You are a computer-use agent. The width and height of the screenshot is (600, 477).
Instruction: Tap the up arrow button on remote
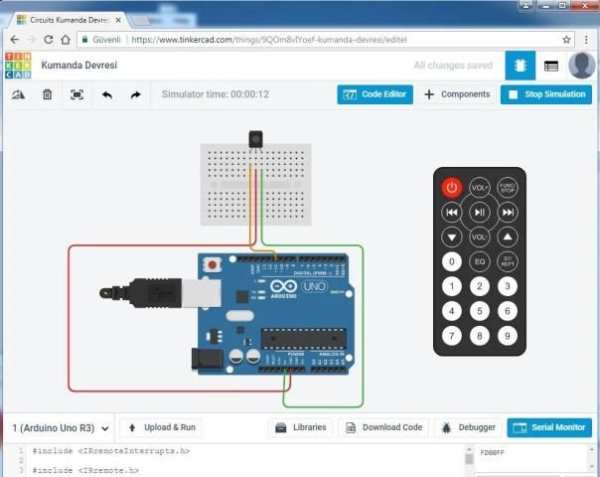[507, 237]
